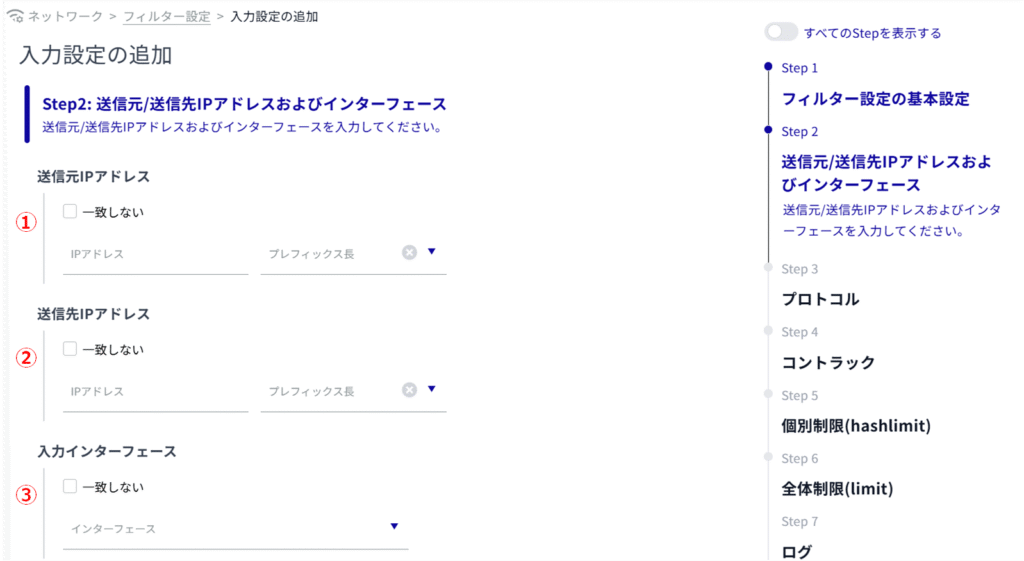
Task: Open the インターフェース dropdown list
Action: pyautogui.click(x=394, y=527)
